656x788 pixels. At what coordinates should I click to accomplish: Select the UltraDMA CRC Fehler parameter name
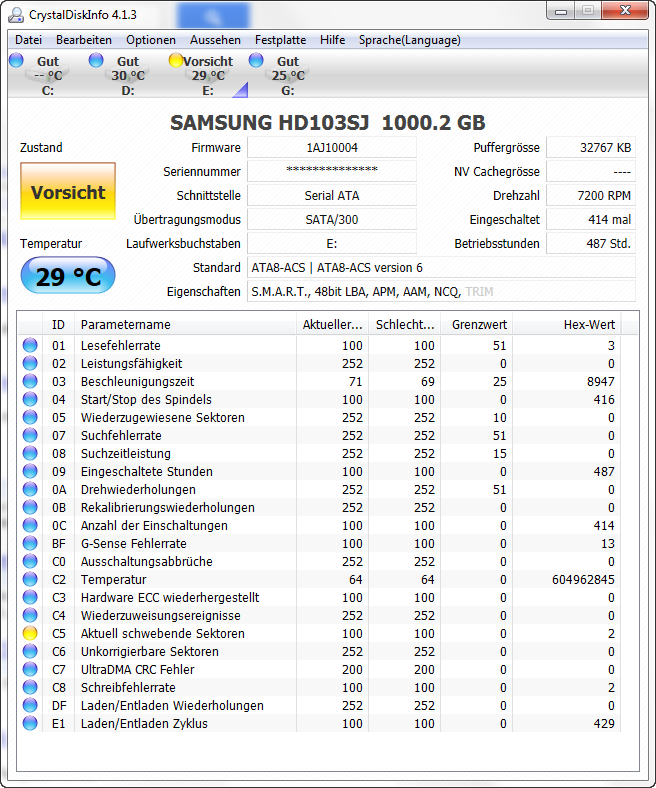(137, 670)
